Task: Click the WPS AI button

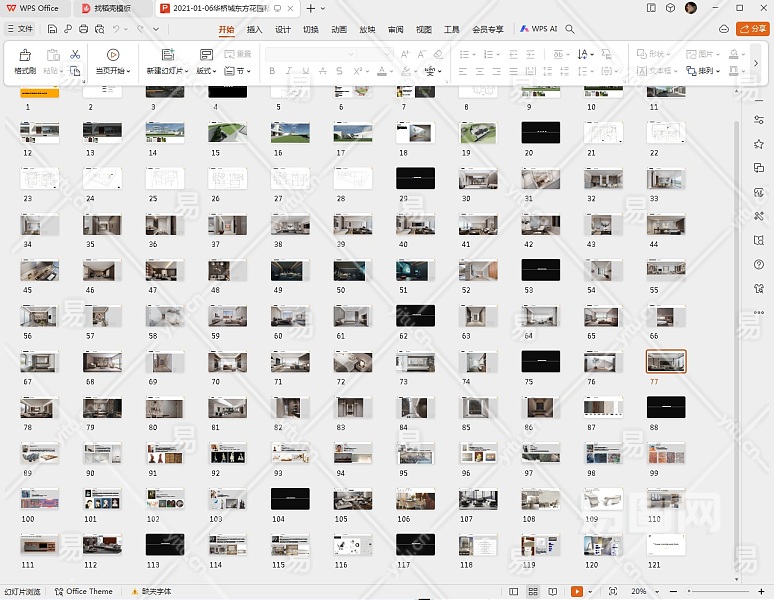Action: point(538,29)
